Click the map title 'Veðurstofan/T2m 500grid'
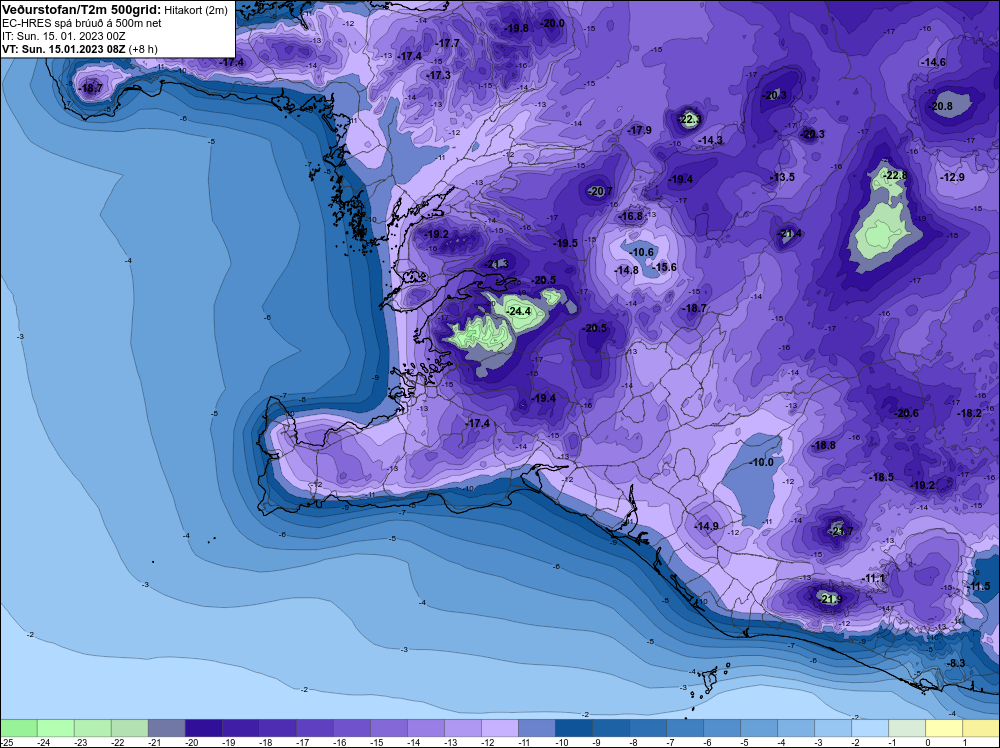The image size is (1000, 748). pyautogui.click(x=80, y=10)
